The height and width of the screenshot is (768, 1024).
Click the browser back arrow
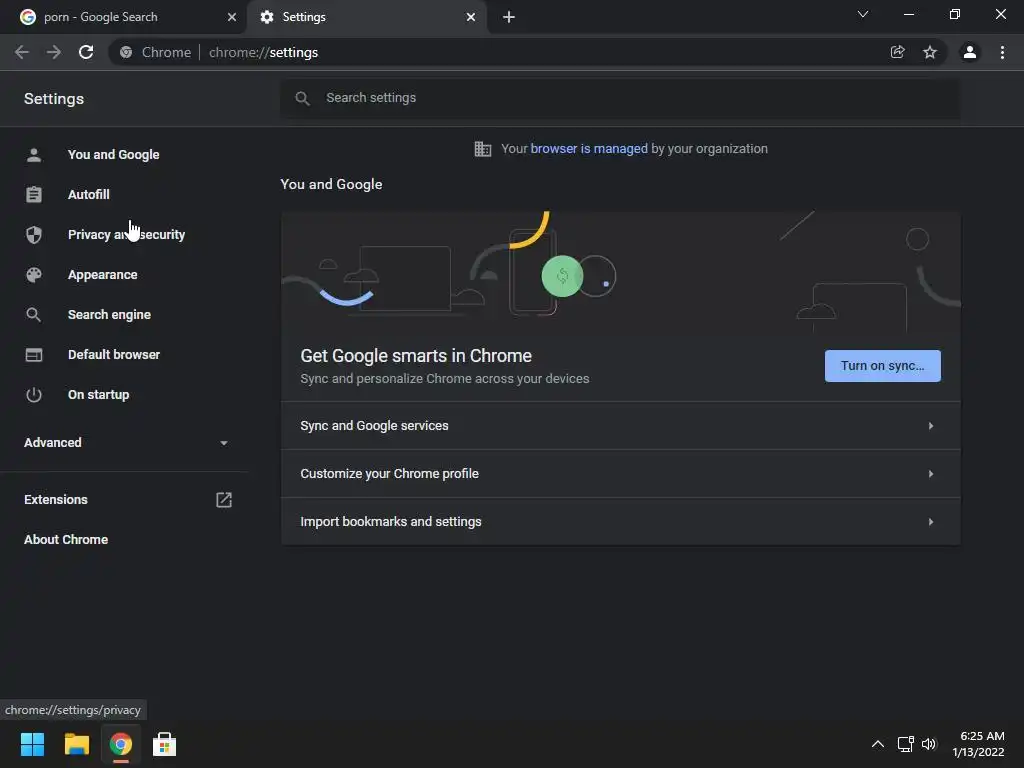point(22,52)
